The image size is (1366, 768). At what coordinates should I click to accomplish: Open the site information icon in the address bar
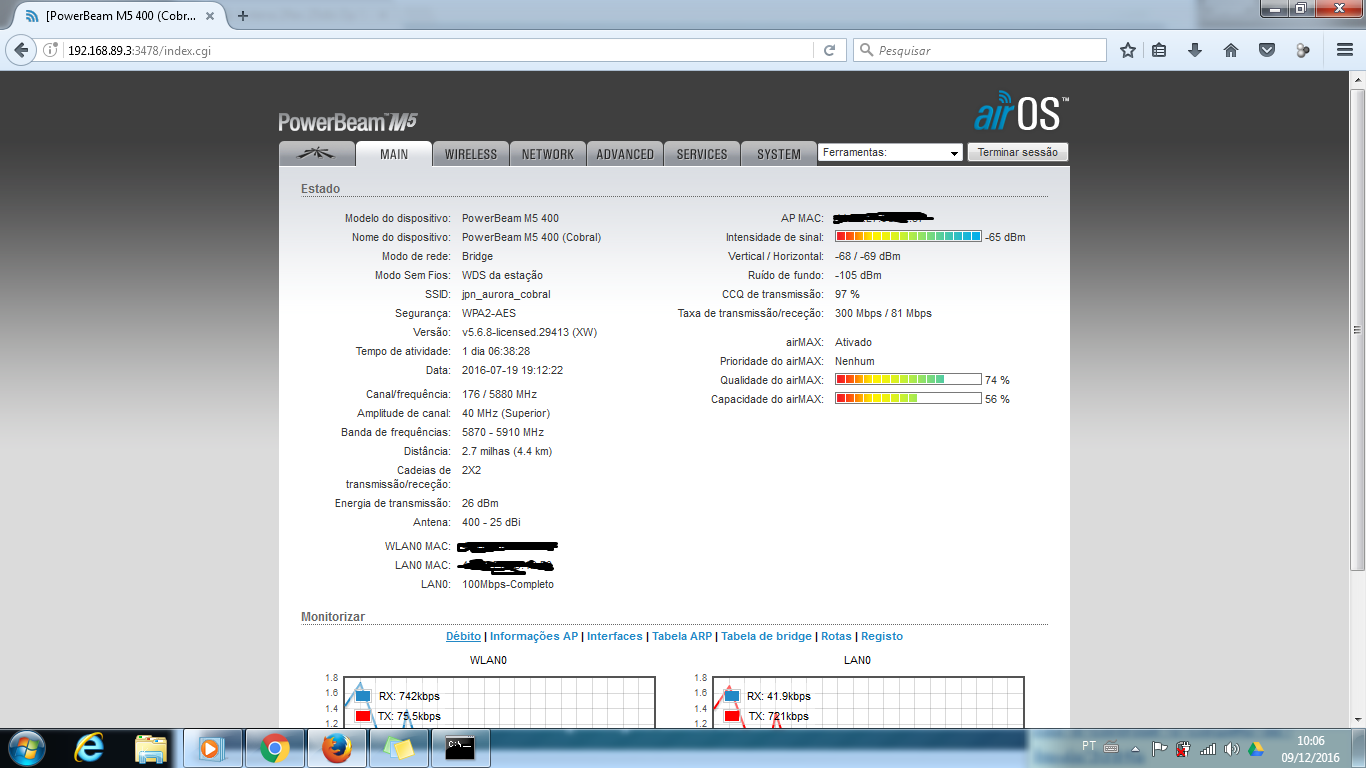(x=51, y=50)
